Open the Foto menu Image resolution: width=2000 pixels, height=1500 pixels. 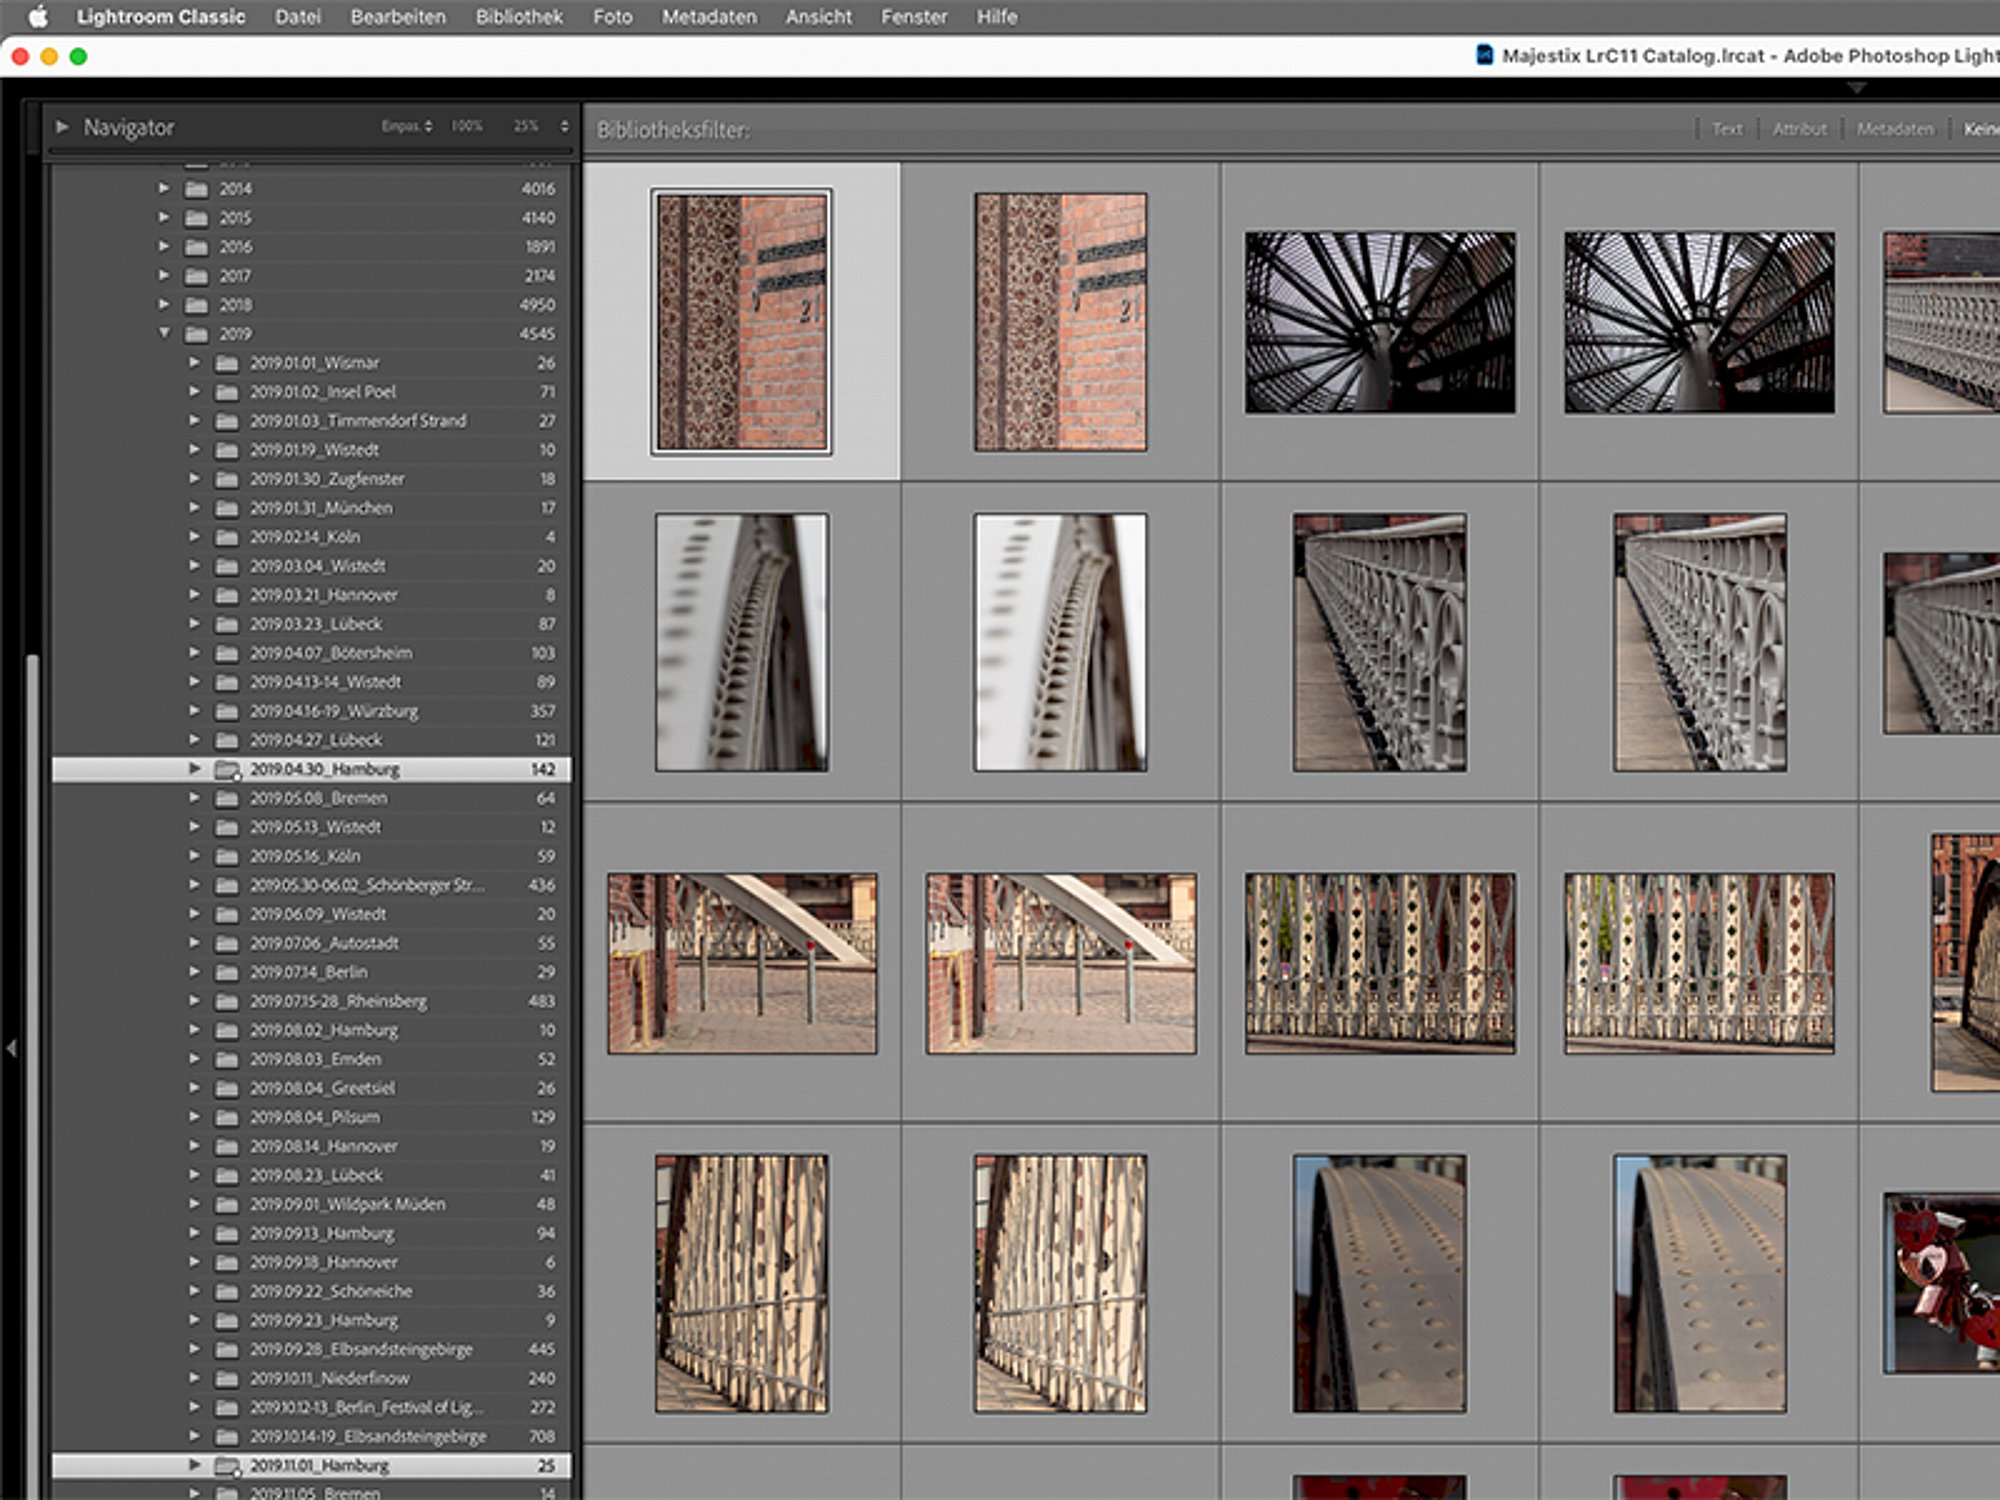point(612,17)
